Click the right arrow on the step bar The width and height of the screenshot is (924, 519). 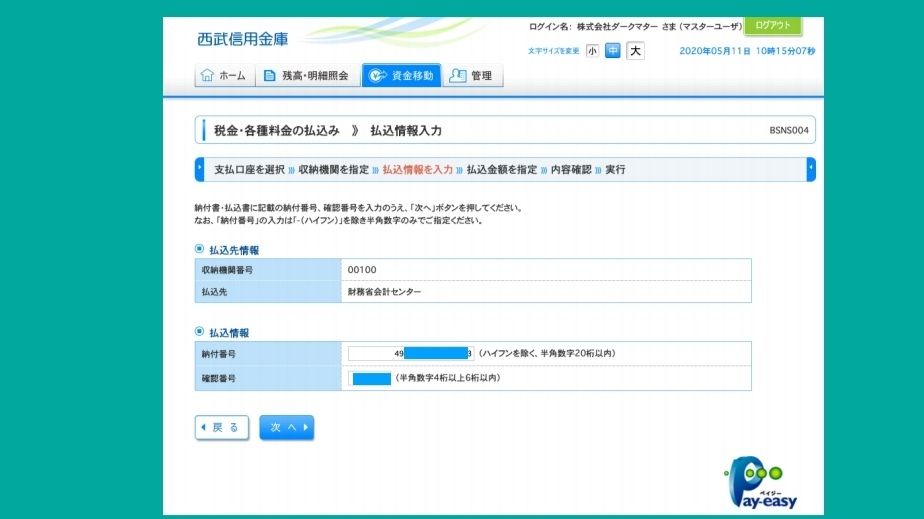coord(811,170)
